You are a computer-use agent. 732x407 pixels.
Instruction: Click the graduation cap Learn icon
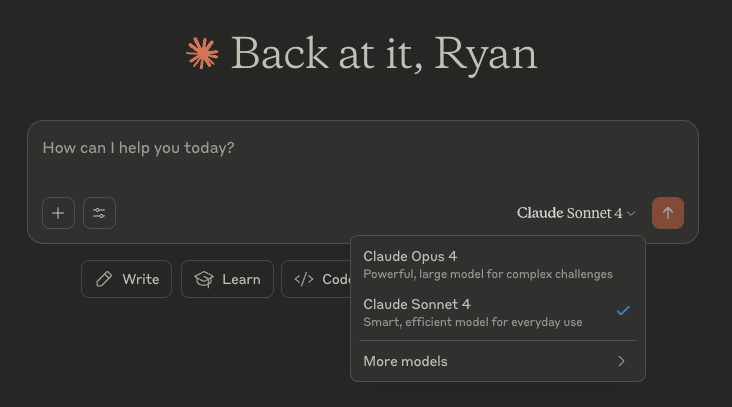204,279
